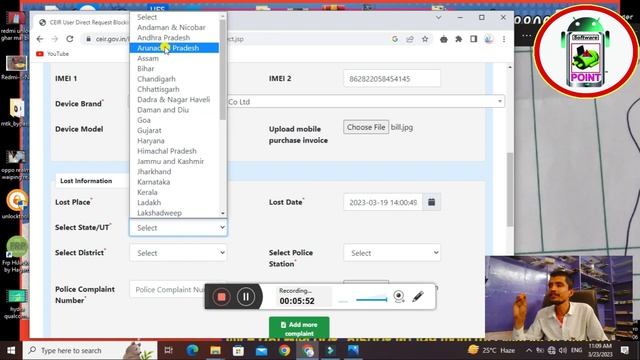
Task: Open Chrome profile avatar
Action: tap(489, 39)
